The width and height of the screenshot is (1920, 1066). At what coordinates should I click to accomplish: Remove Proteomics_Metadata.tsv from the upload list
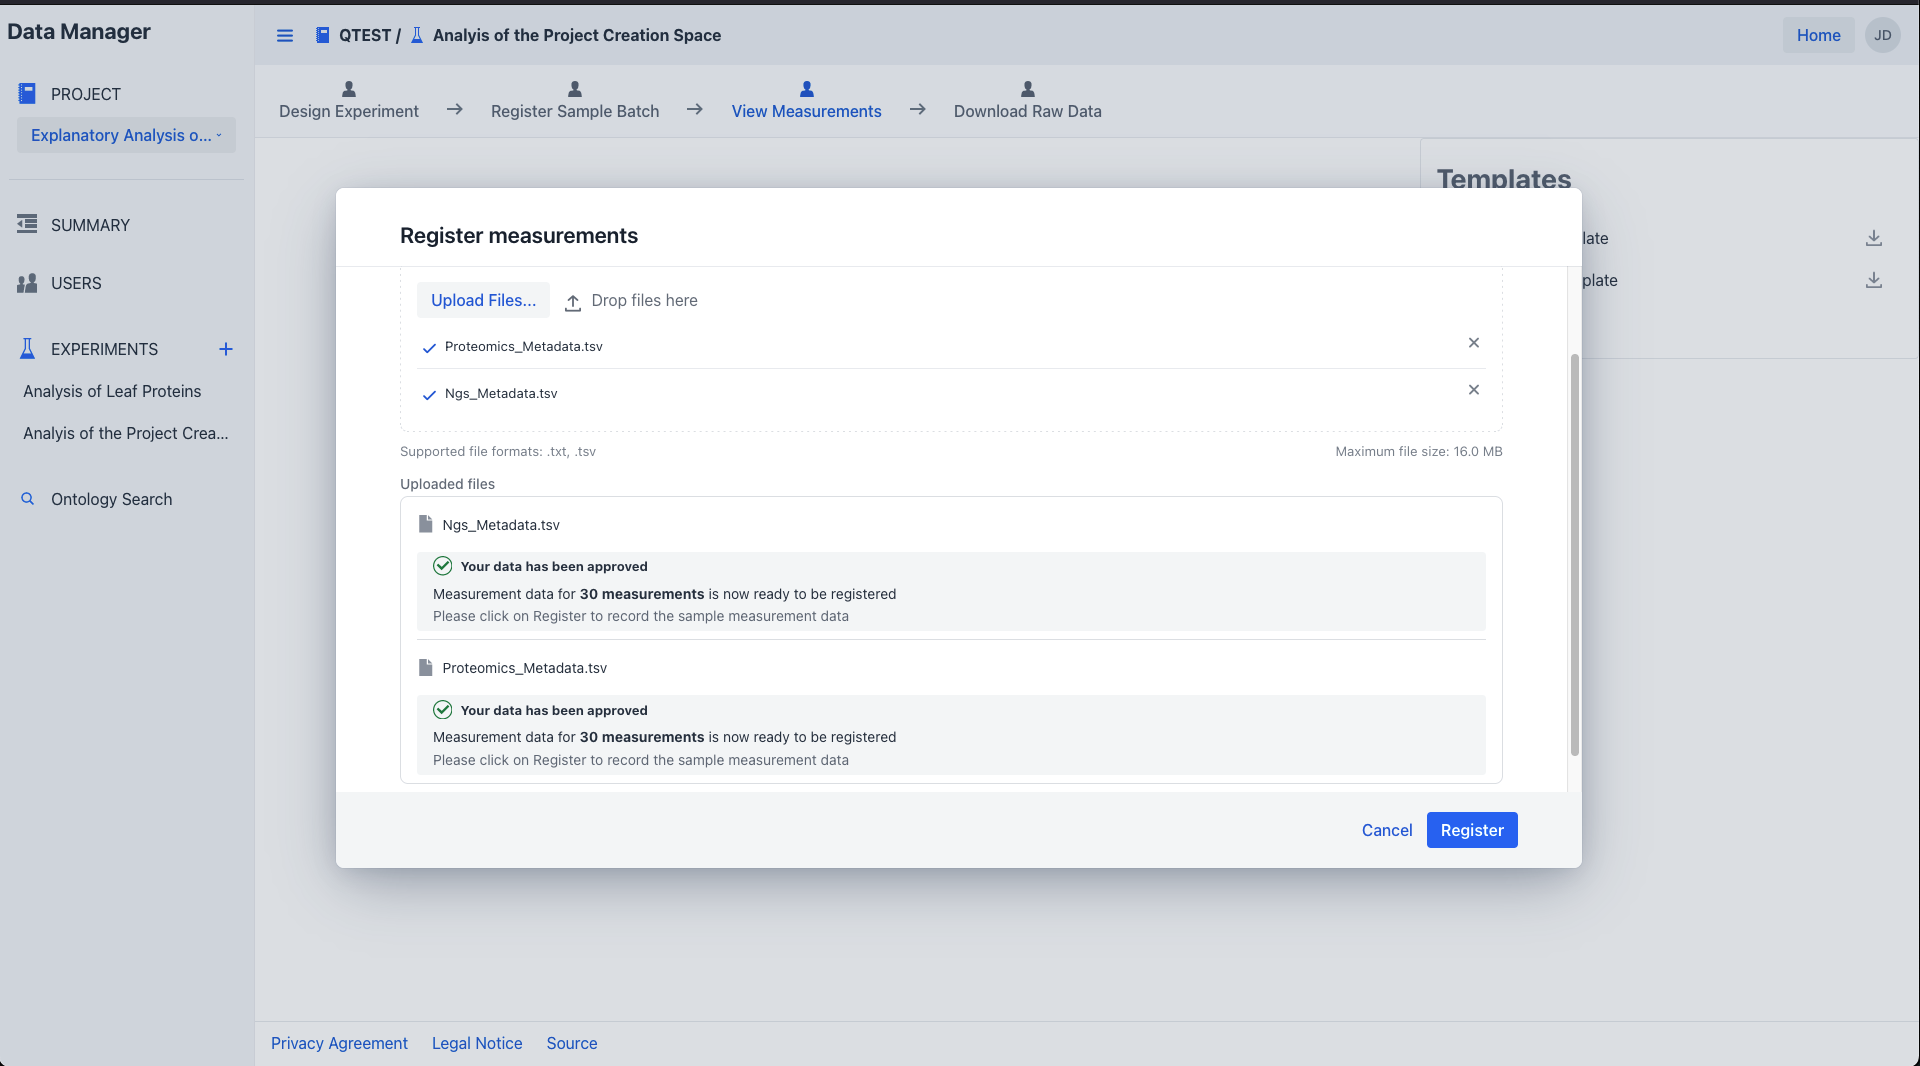[1473, 343]
